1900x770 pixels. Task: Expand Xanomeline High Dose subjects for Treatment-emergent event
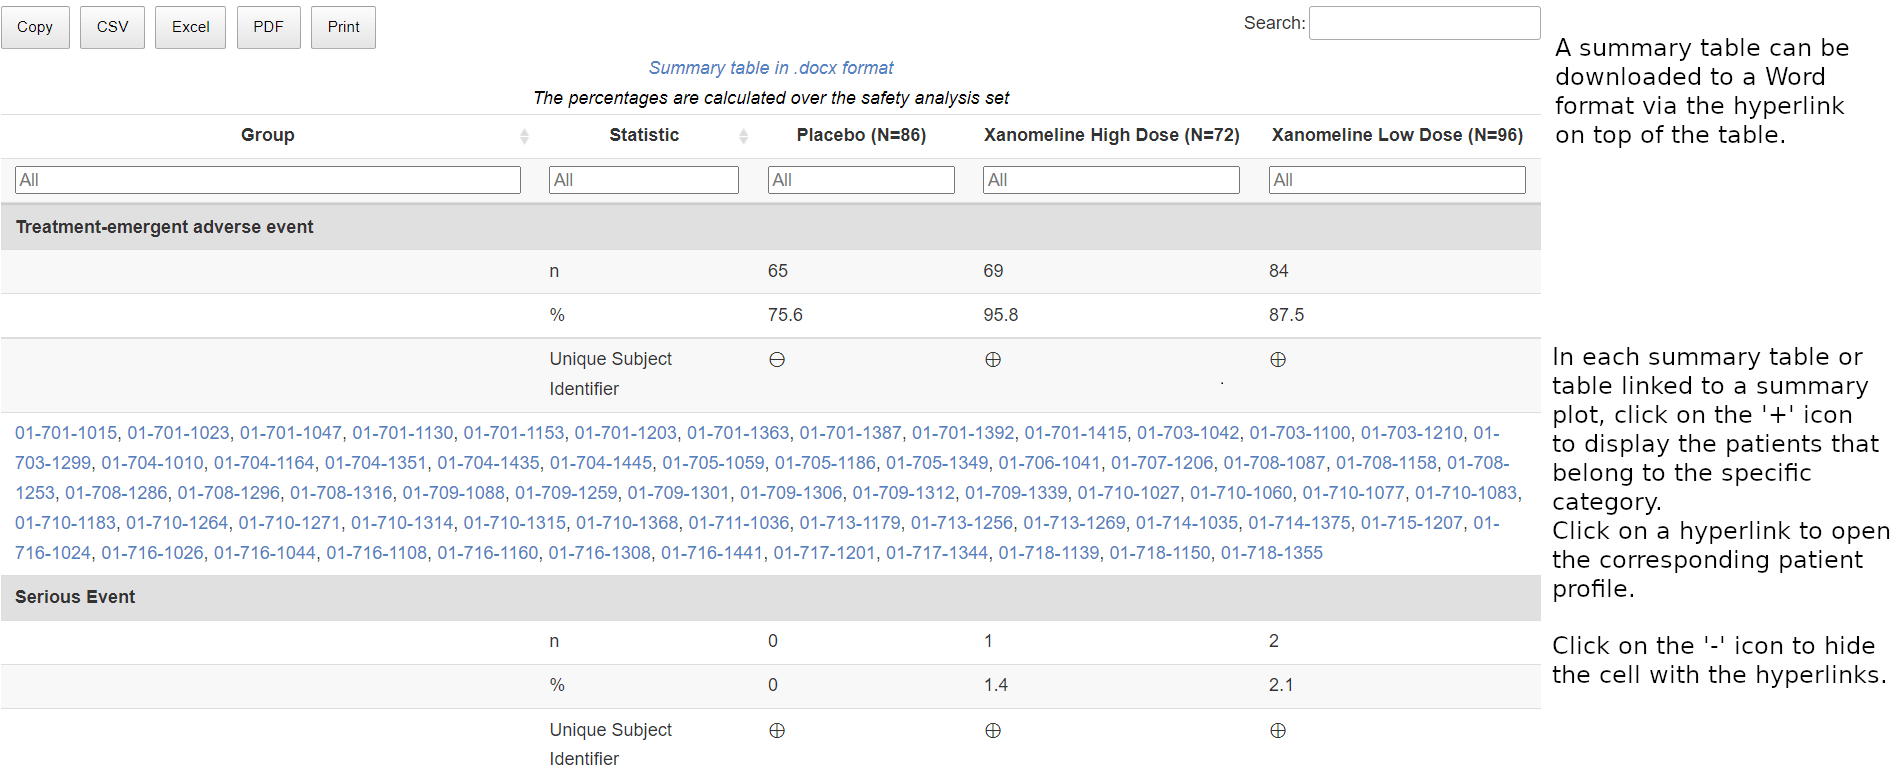pos(993,360)
